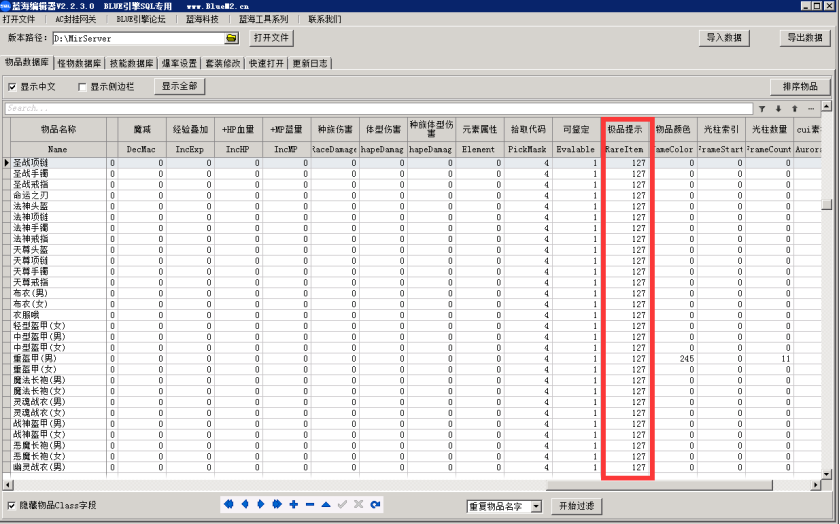Viewport: 840px width, 524px height.
Task: Delete record using minus navigator icon
Action: 310,505
